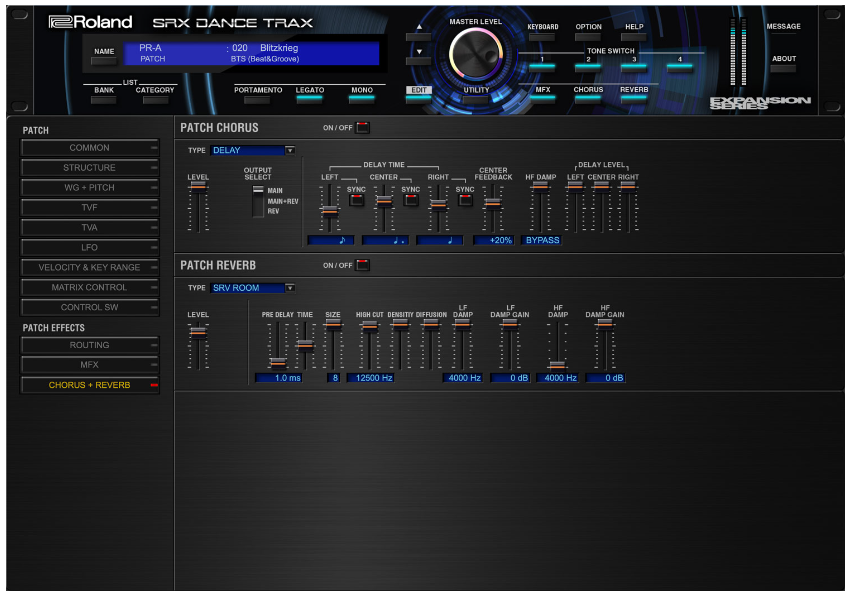Click the +20% feedback value field

point(494,240)
